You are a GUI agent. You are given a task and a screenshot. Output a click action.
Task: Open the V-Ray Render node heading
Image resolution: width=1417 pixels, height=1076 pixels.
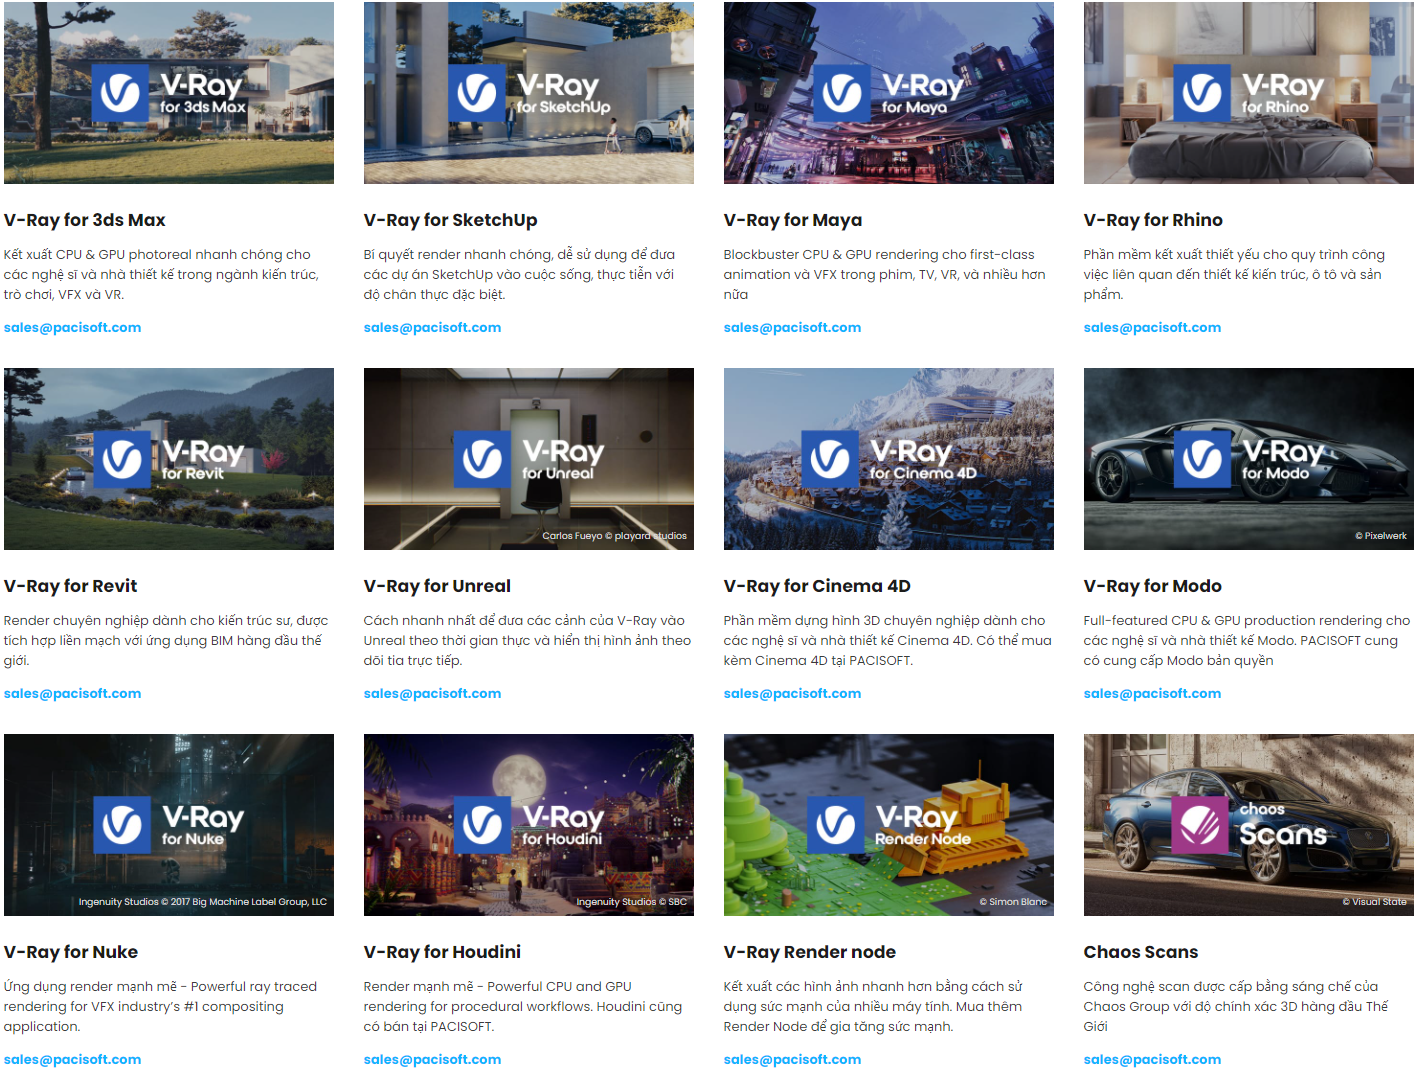point(810,952)
